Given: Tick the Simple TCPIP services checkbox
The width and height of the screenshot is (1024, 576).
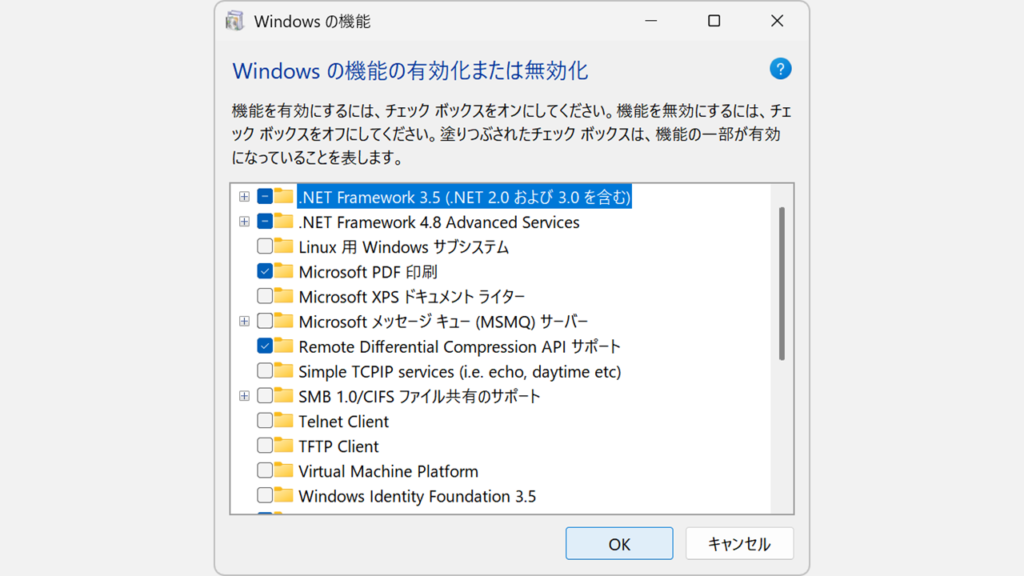Looking at the screenshot, I should click(265, 371).
